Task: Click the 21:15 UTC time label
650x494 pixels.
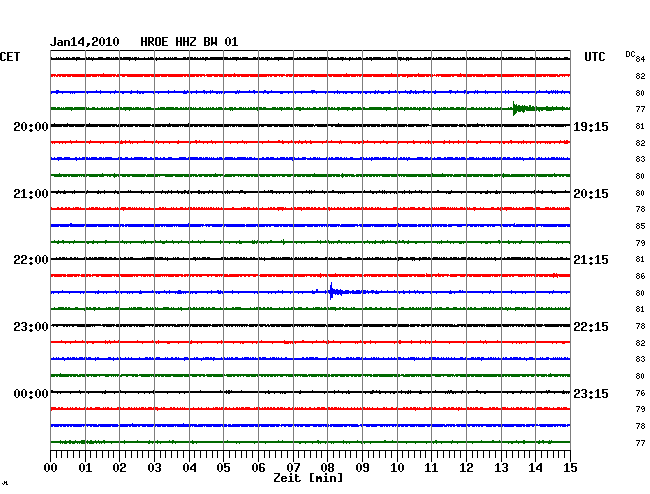Action: pos(591,260)
